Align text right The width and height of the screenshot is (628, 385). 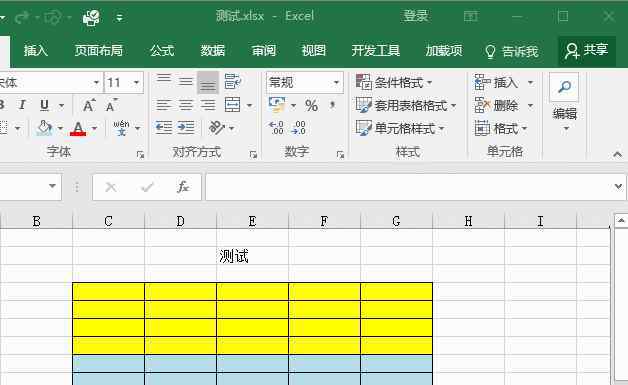click(208, 105)
